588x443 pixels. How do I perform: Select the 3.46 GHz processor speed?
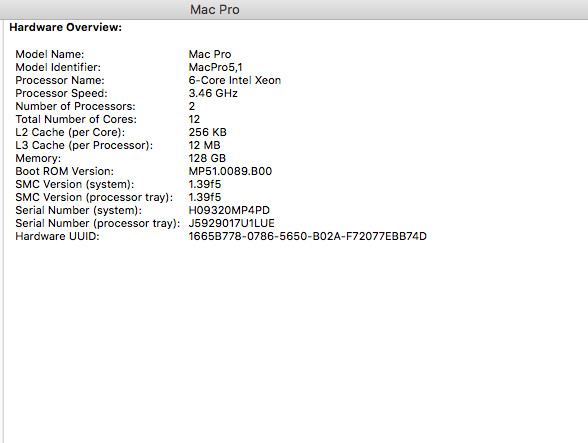tap(213, 93)
